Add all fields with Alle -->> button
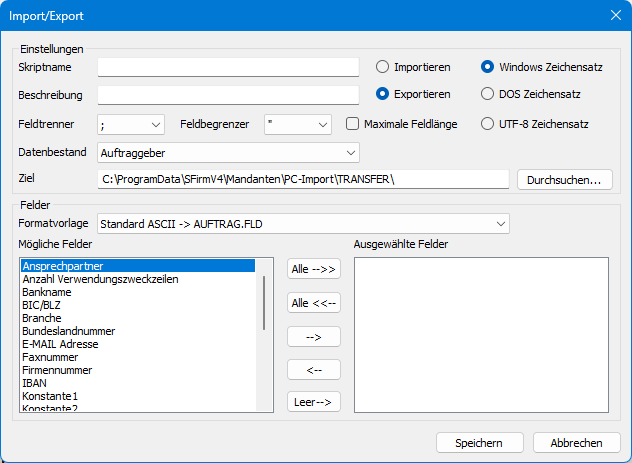The image size is (632, 463). [313, 269]
